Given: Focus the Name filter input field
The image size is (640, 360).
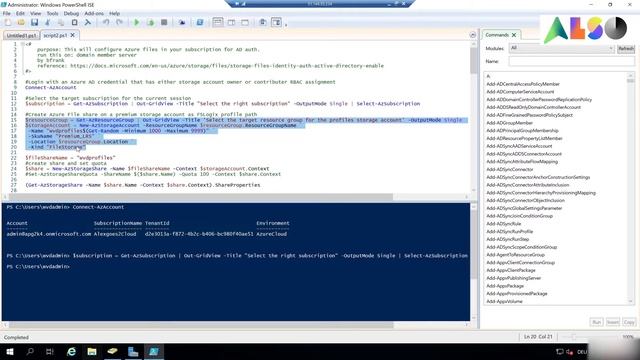Looking at the screenshot, I should point(571,61).
